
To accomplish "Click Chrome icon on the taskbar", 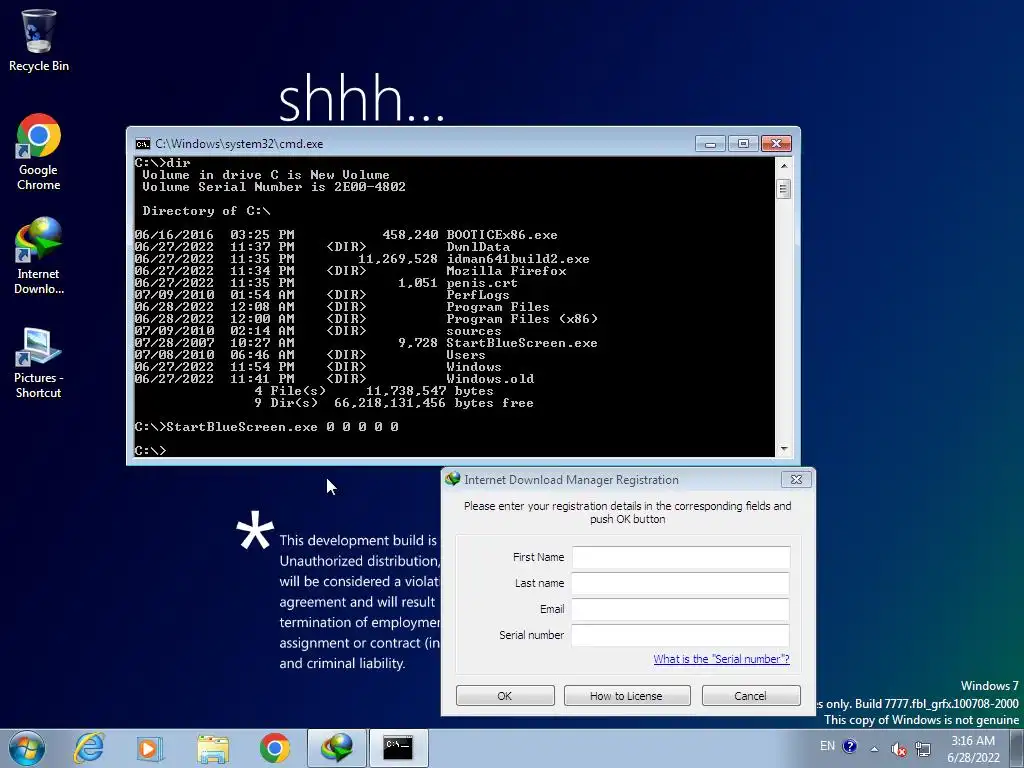I will pyautogui.click(x=274, y=748).
